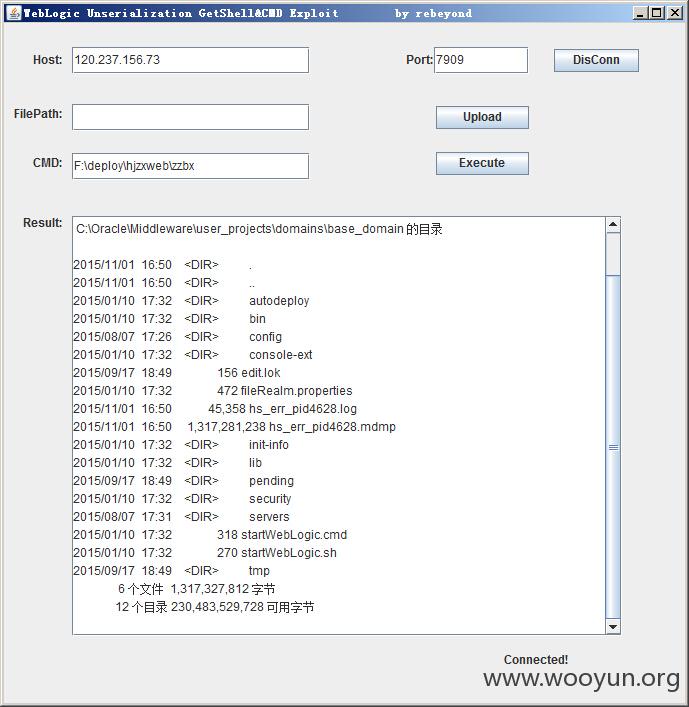Select the autodeploy directory row

pyautogui.click(x=191, y=301)
